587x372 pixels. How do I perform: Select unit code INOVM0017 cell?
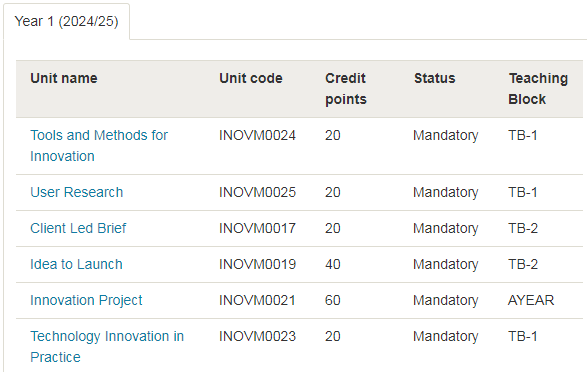pos(257,228)
